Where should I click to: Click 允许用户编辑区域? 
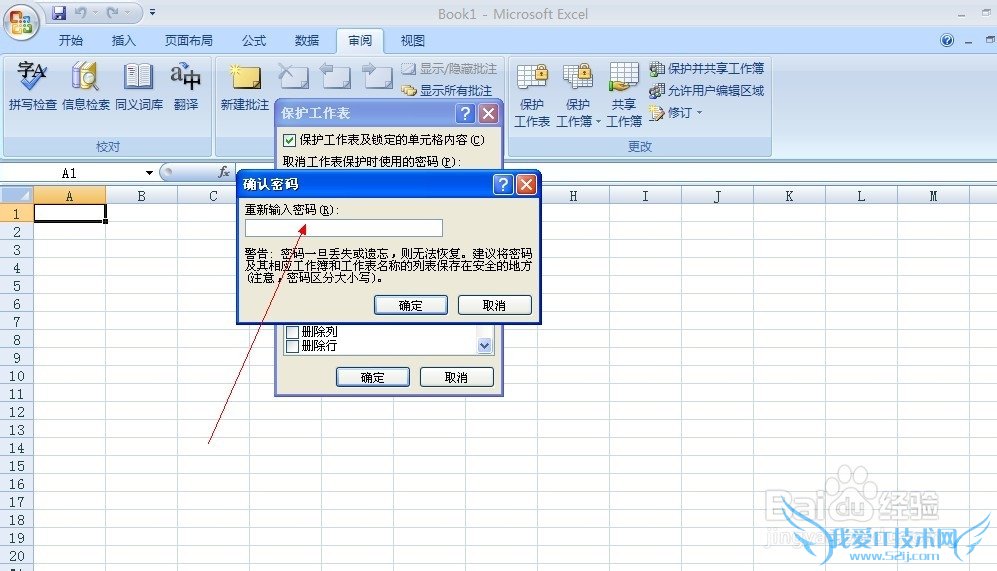(707, 90)
